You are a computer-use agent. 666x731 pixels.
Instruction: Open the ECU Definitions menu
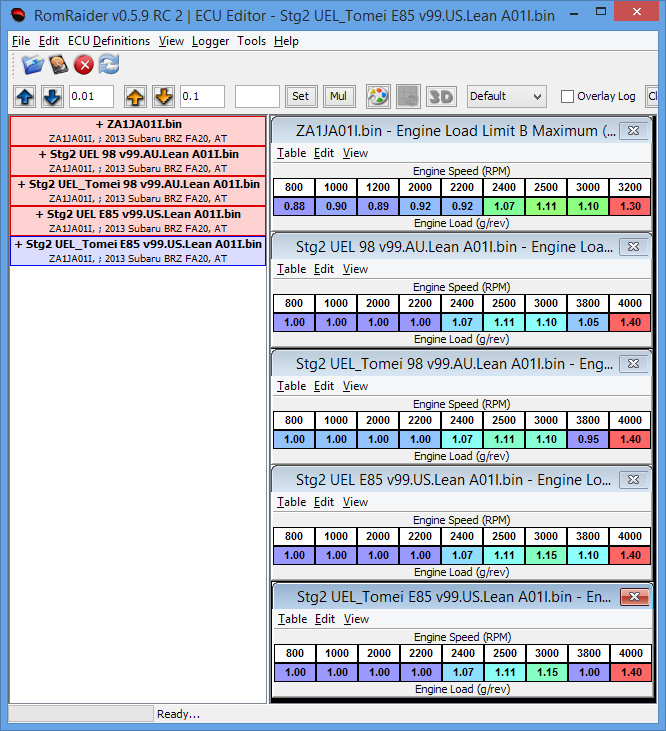(x=109, y=41)
